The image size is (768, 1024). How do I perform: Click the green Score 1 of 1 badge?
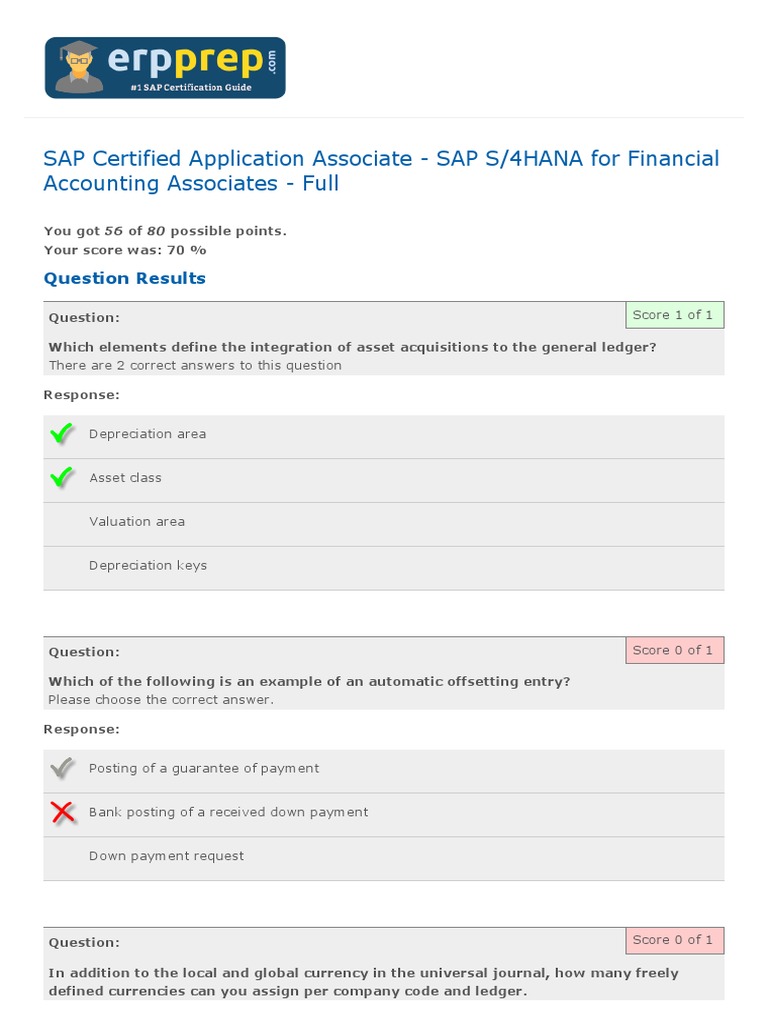(674, 315)
